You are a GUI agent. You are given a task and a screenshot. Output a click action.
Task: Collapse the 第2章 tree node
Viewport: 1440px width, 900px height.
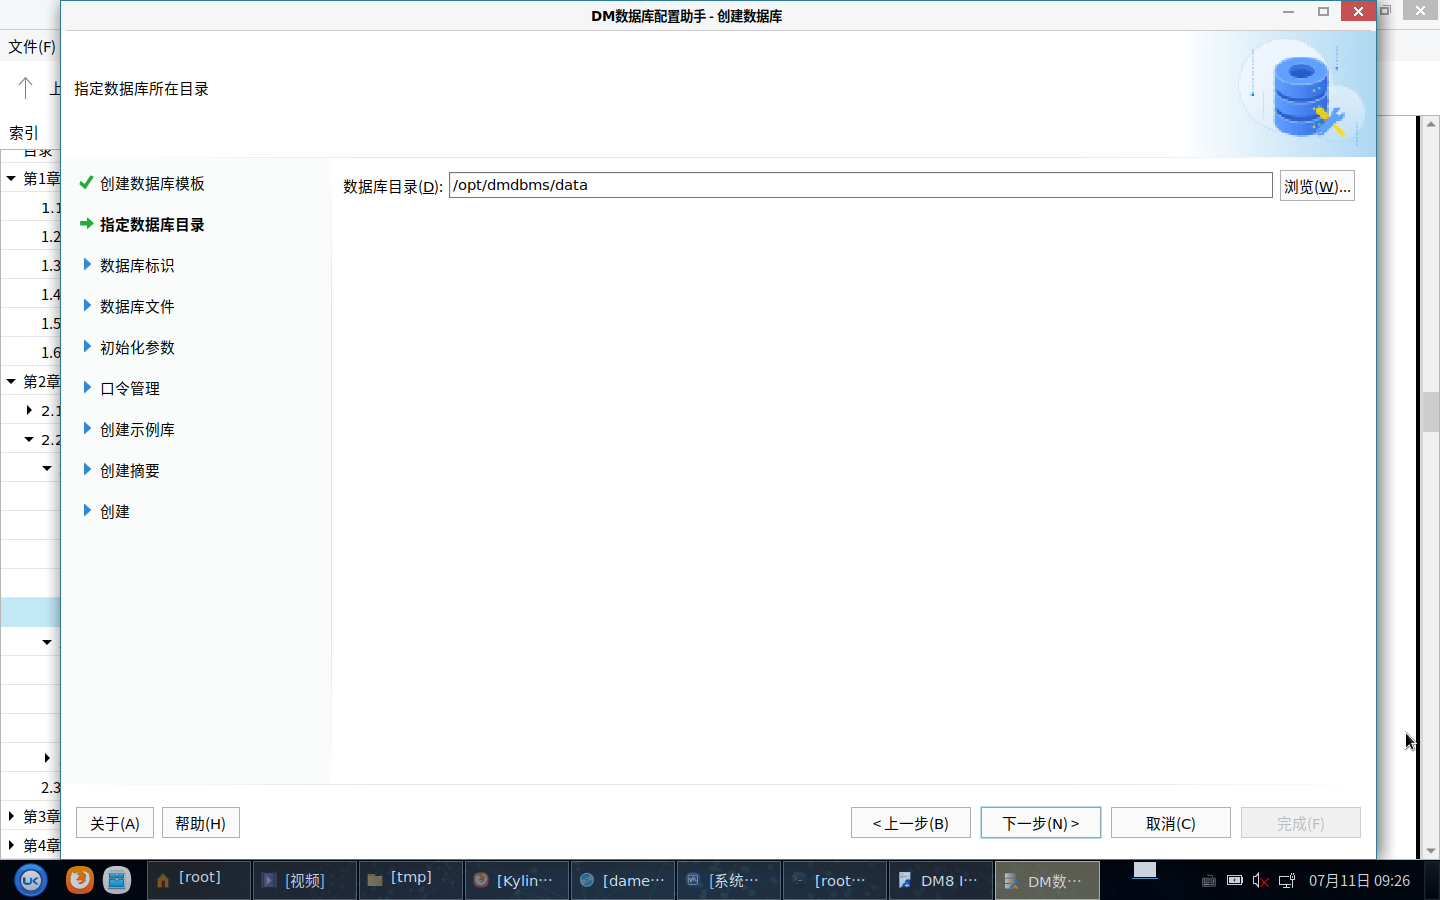tap(11, 381)
